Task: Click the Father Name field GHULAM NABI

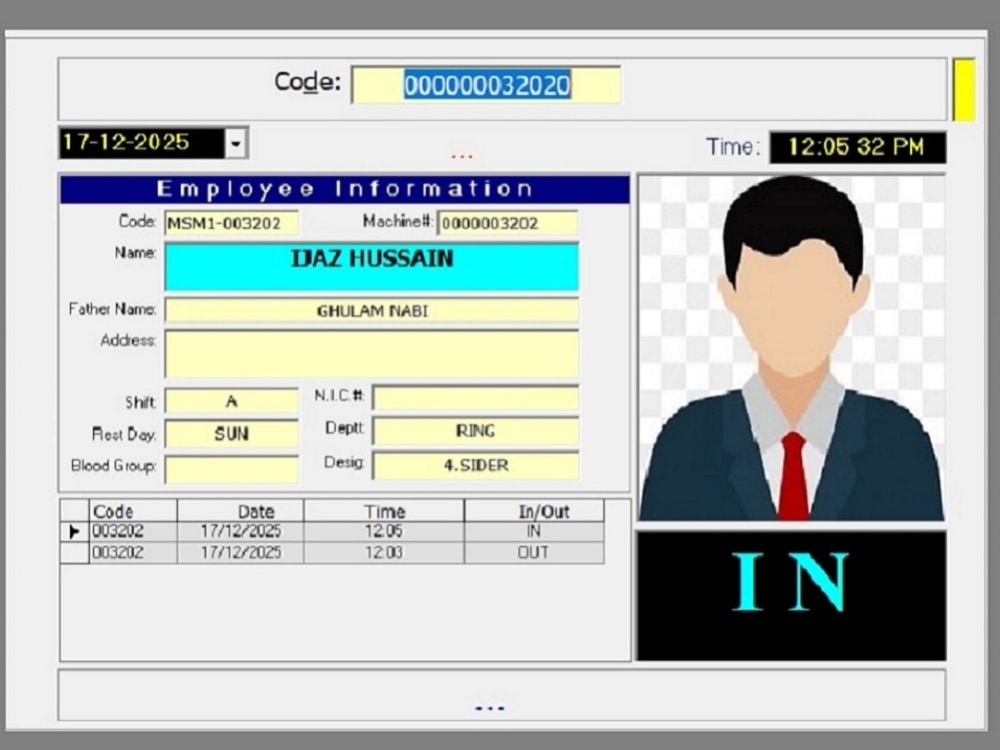Action: 372,311
